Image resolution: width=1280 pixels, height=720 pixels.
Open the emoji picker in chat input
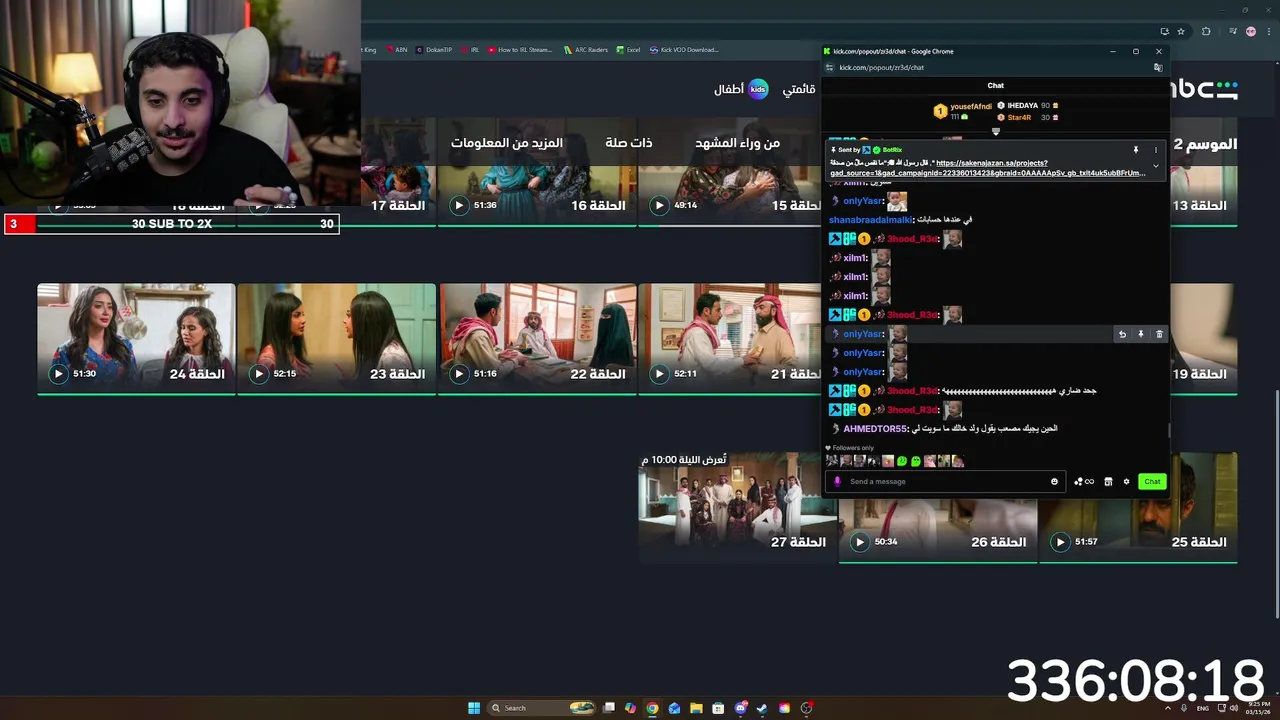tap(1054, 481)
